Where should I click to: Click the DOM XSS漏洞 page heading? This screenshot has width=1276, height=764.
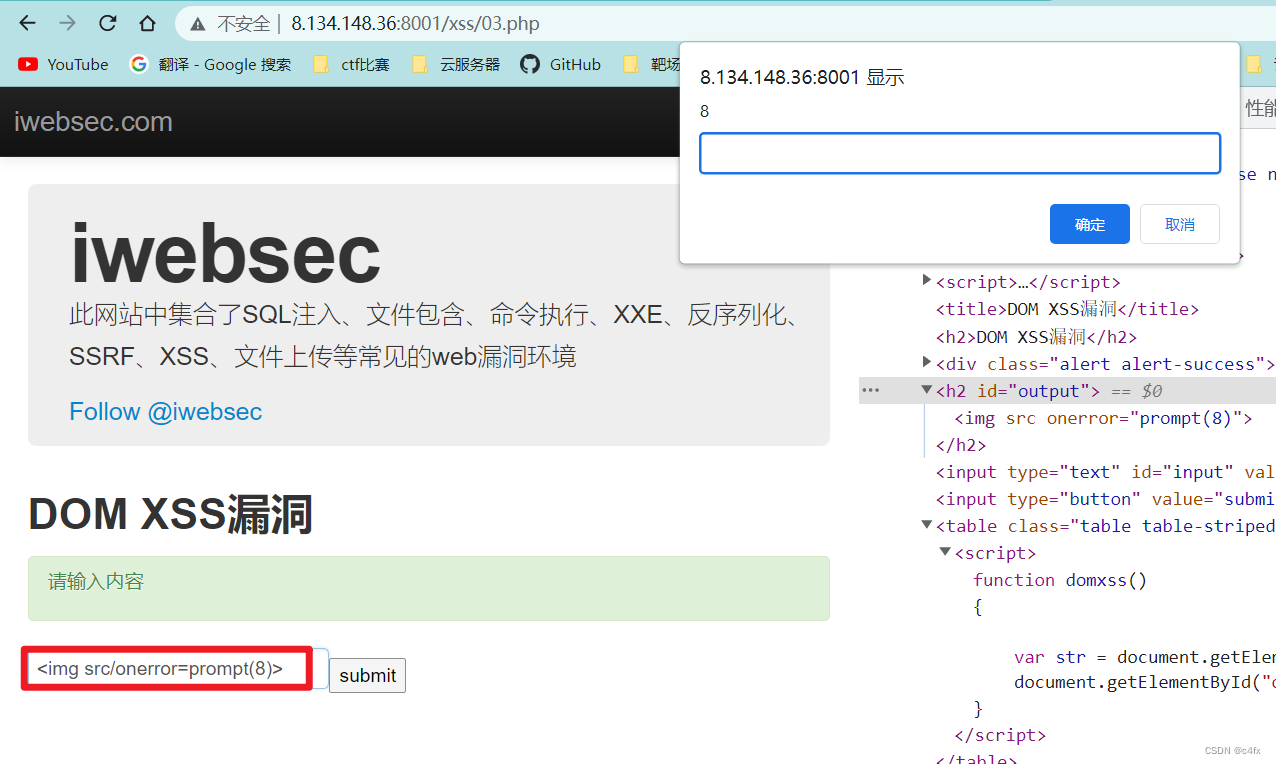coord(171,514)
